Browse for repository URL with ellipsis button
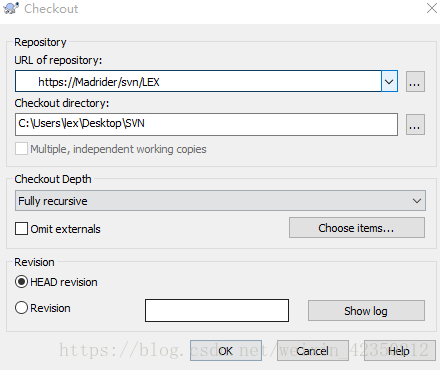This screenshot has width=440, height=370. point(415,81)
